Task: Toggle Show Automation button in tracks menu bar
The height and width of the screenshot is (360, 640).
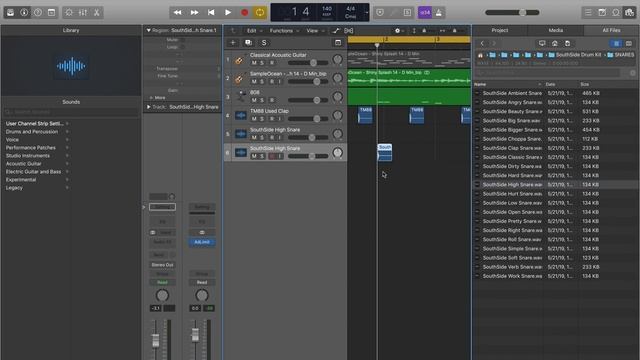Action: pyautogui.click(x=336, y=31)
